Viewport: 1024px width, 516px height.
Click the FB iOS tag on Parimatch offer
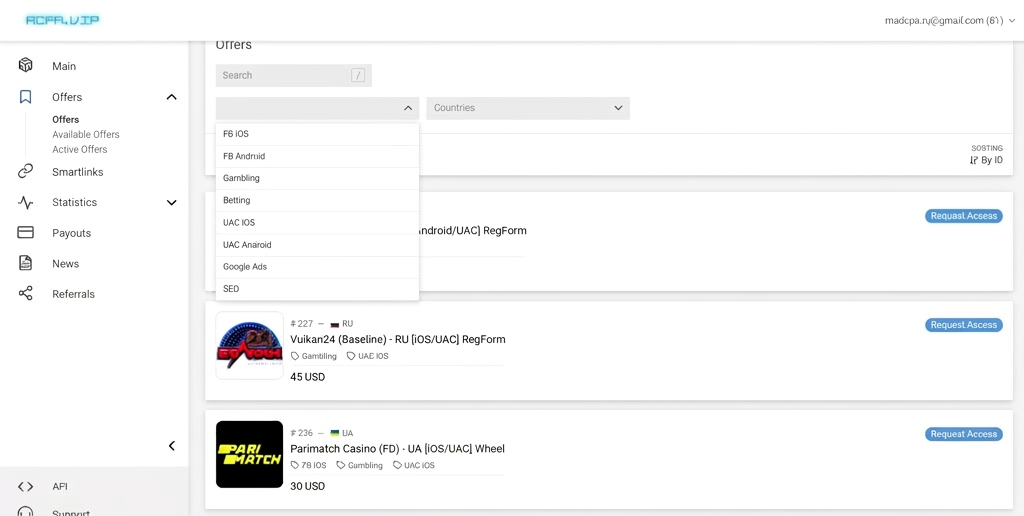point(308,465)
